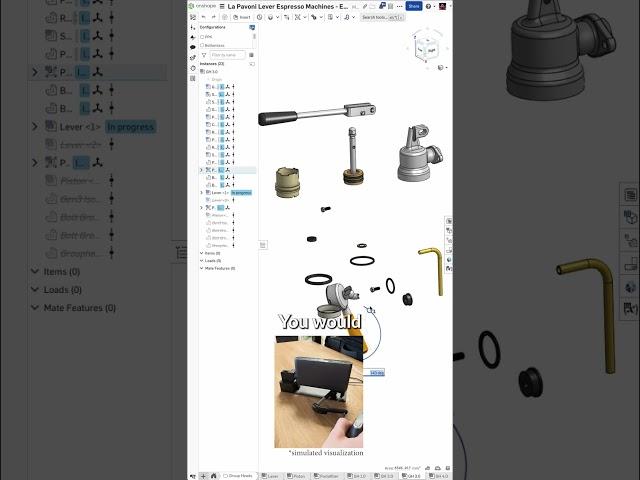The image size is (640, 480).
Task: Expand the highlighted P... subassembly row
Action: tap(201, 170)
